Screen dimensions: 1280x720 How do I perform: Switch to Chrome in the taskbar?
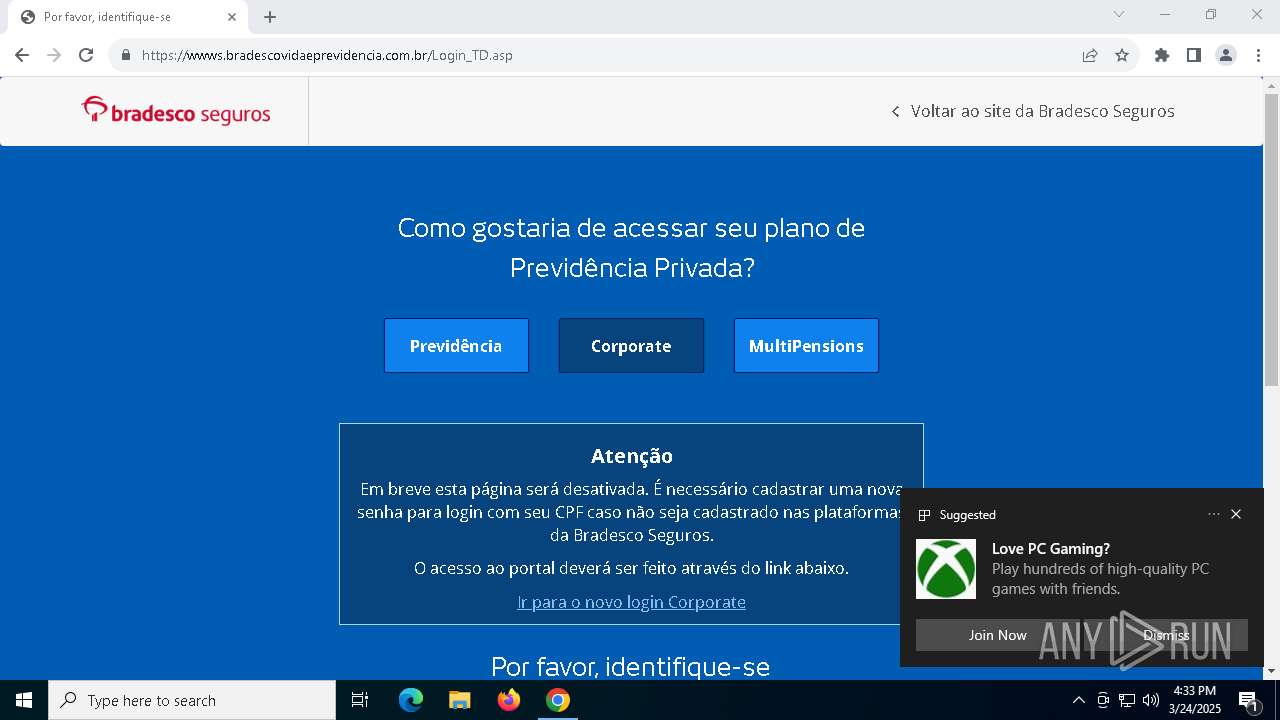pos(558,700)
